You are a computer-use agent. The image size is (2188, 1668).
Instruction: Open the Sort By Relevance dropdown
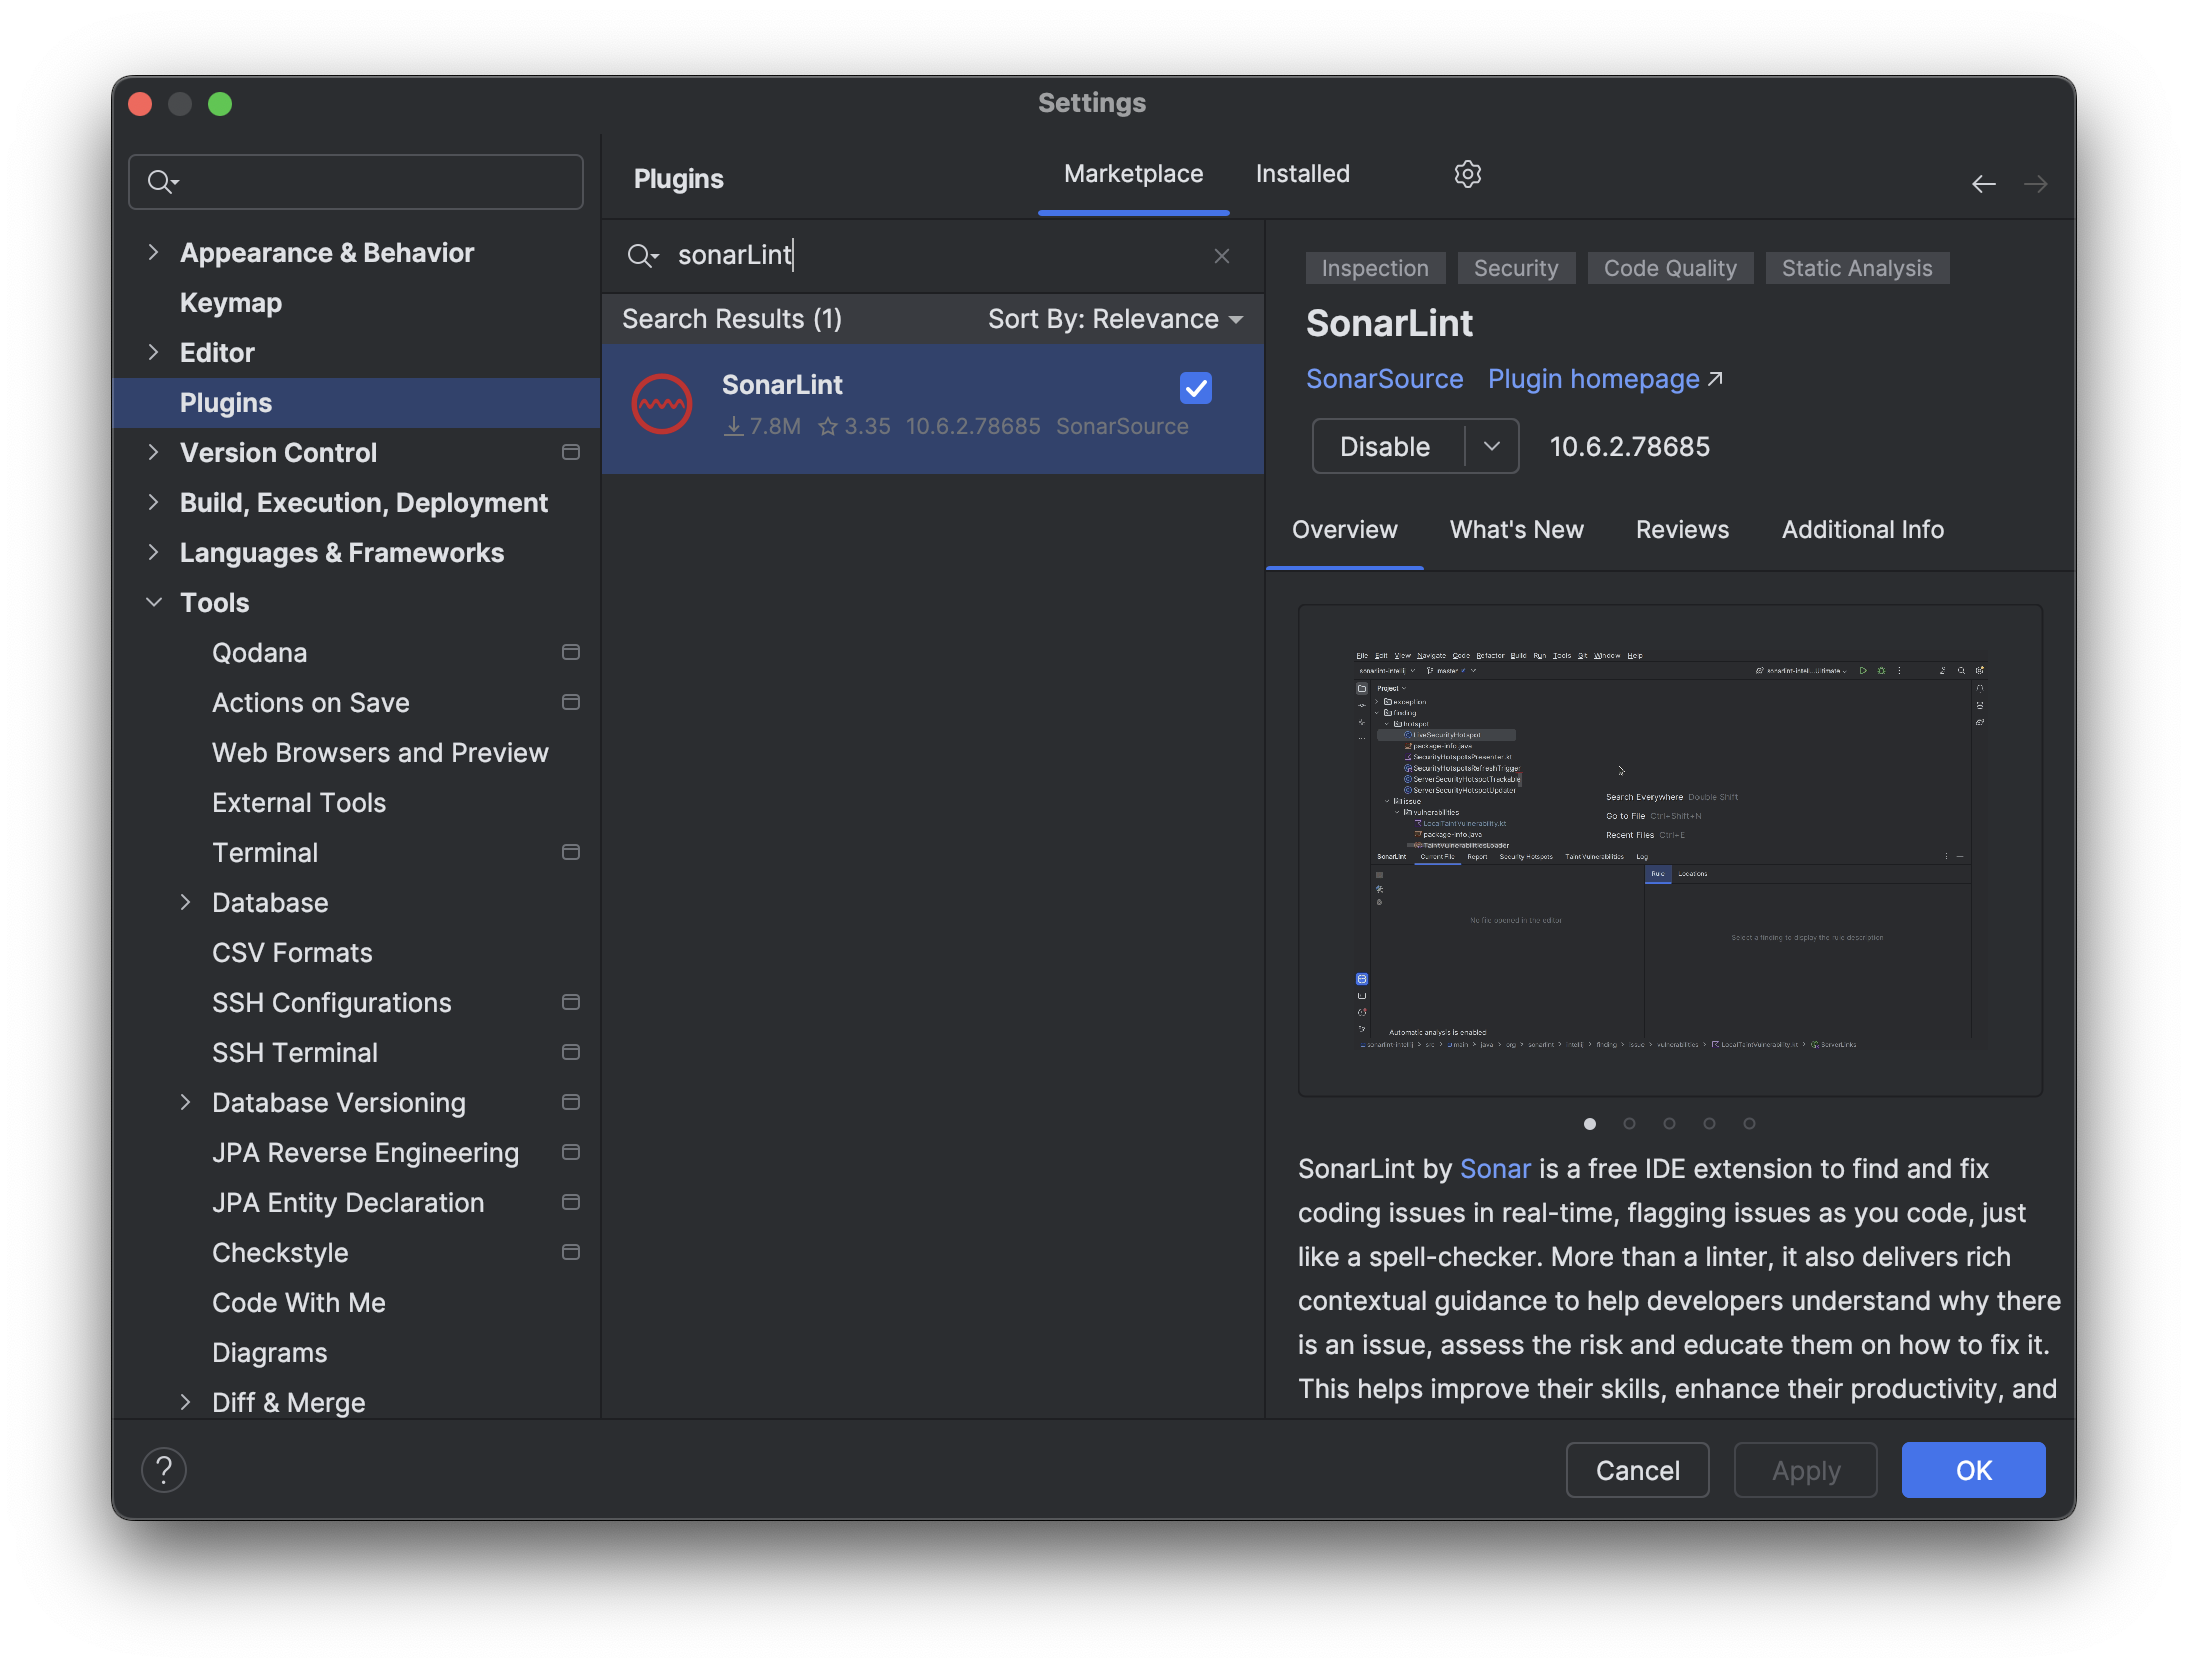pyautogui.click(x=1115, y=319)
